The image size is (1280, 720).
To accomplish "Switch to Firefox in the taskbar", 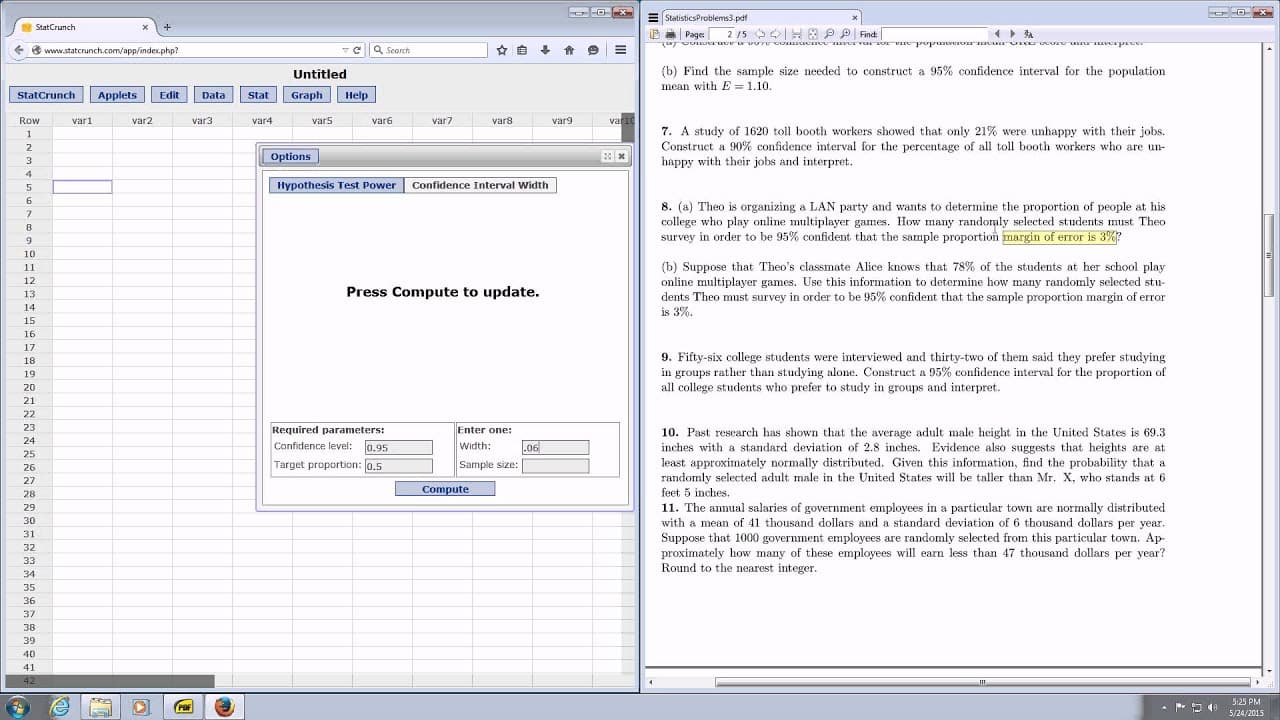I will (224, 706).
